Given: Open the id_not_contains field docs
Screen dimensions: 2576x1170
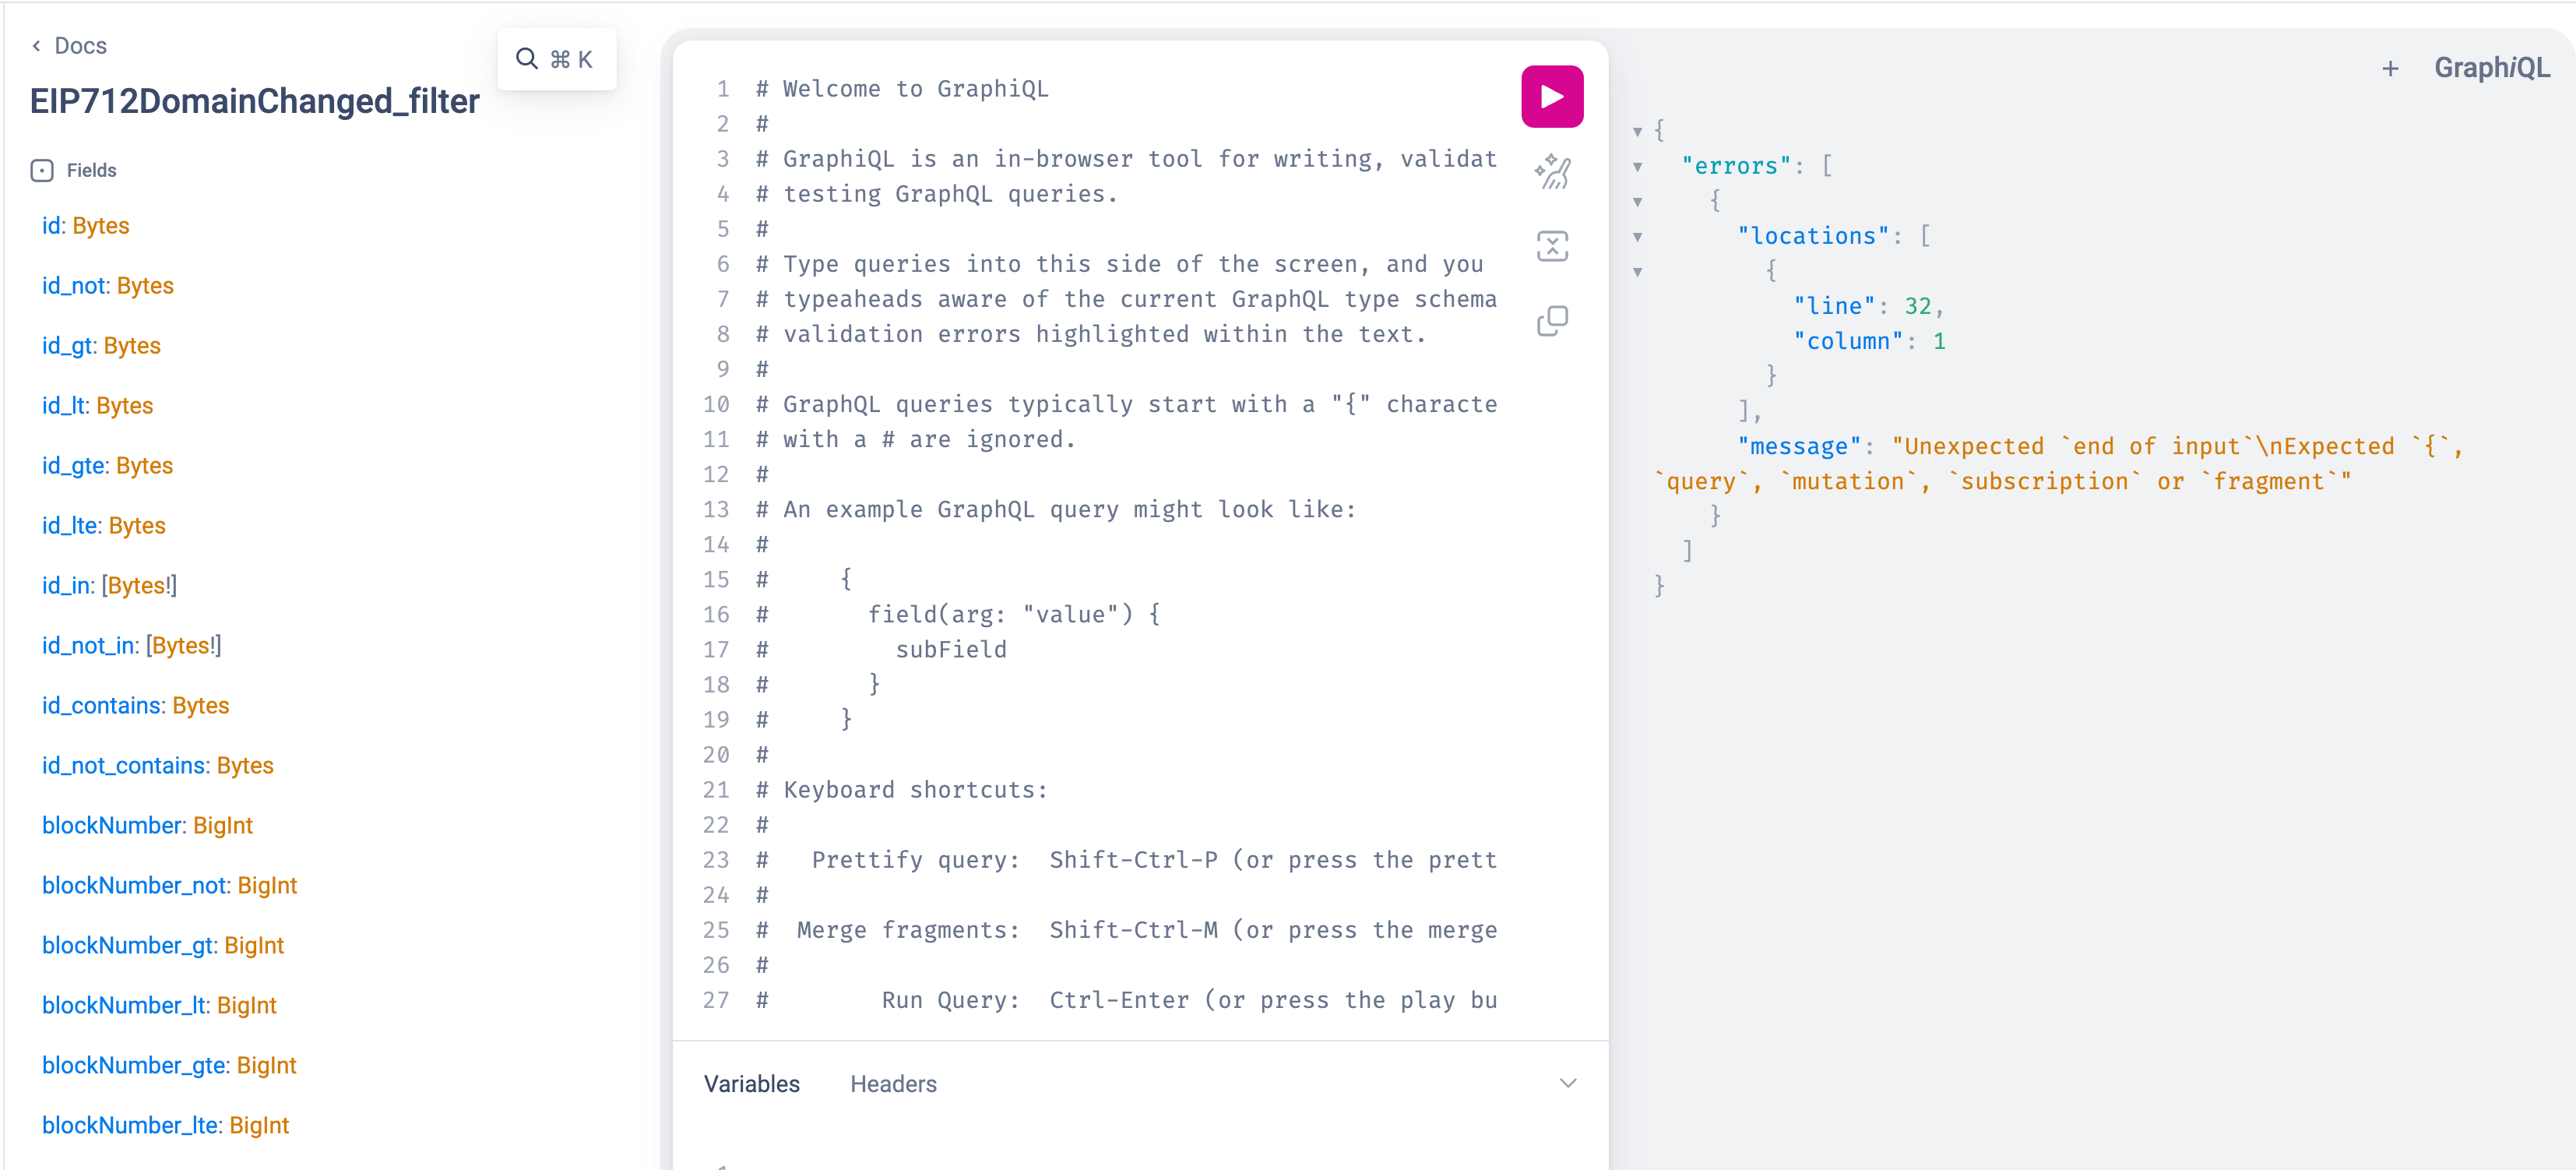Looking at the screenshot, I should click(x=124, y=765).
